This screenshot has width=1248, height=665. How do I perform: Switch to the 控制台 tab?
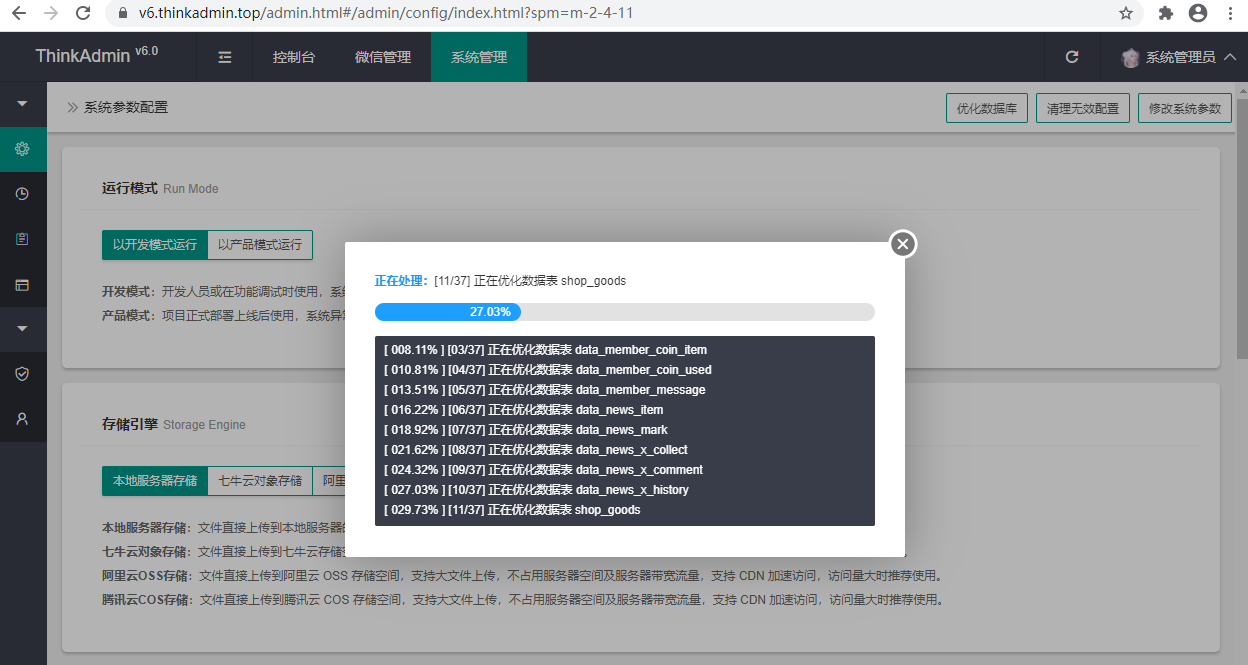pyautogui.click(x=294, y=57)
